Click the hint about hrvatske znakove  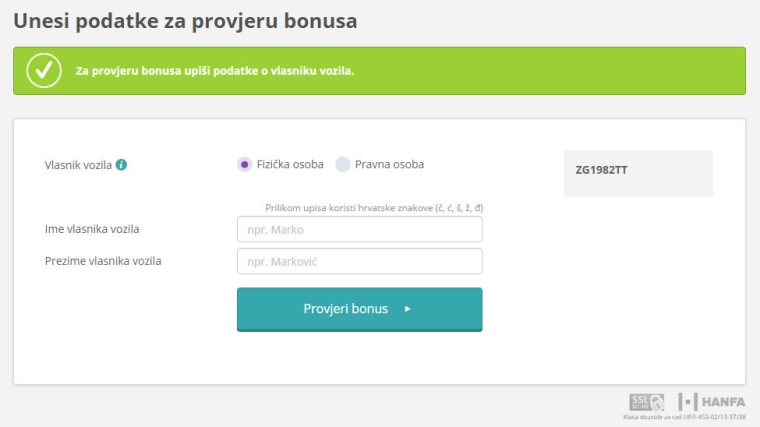click(374, 208)
